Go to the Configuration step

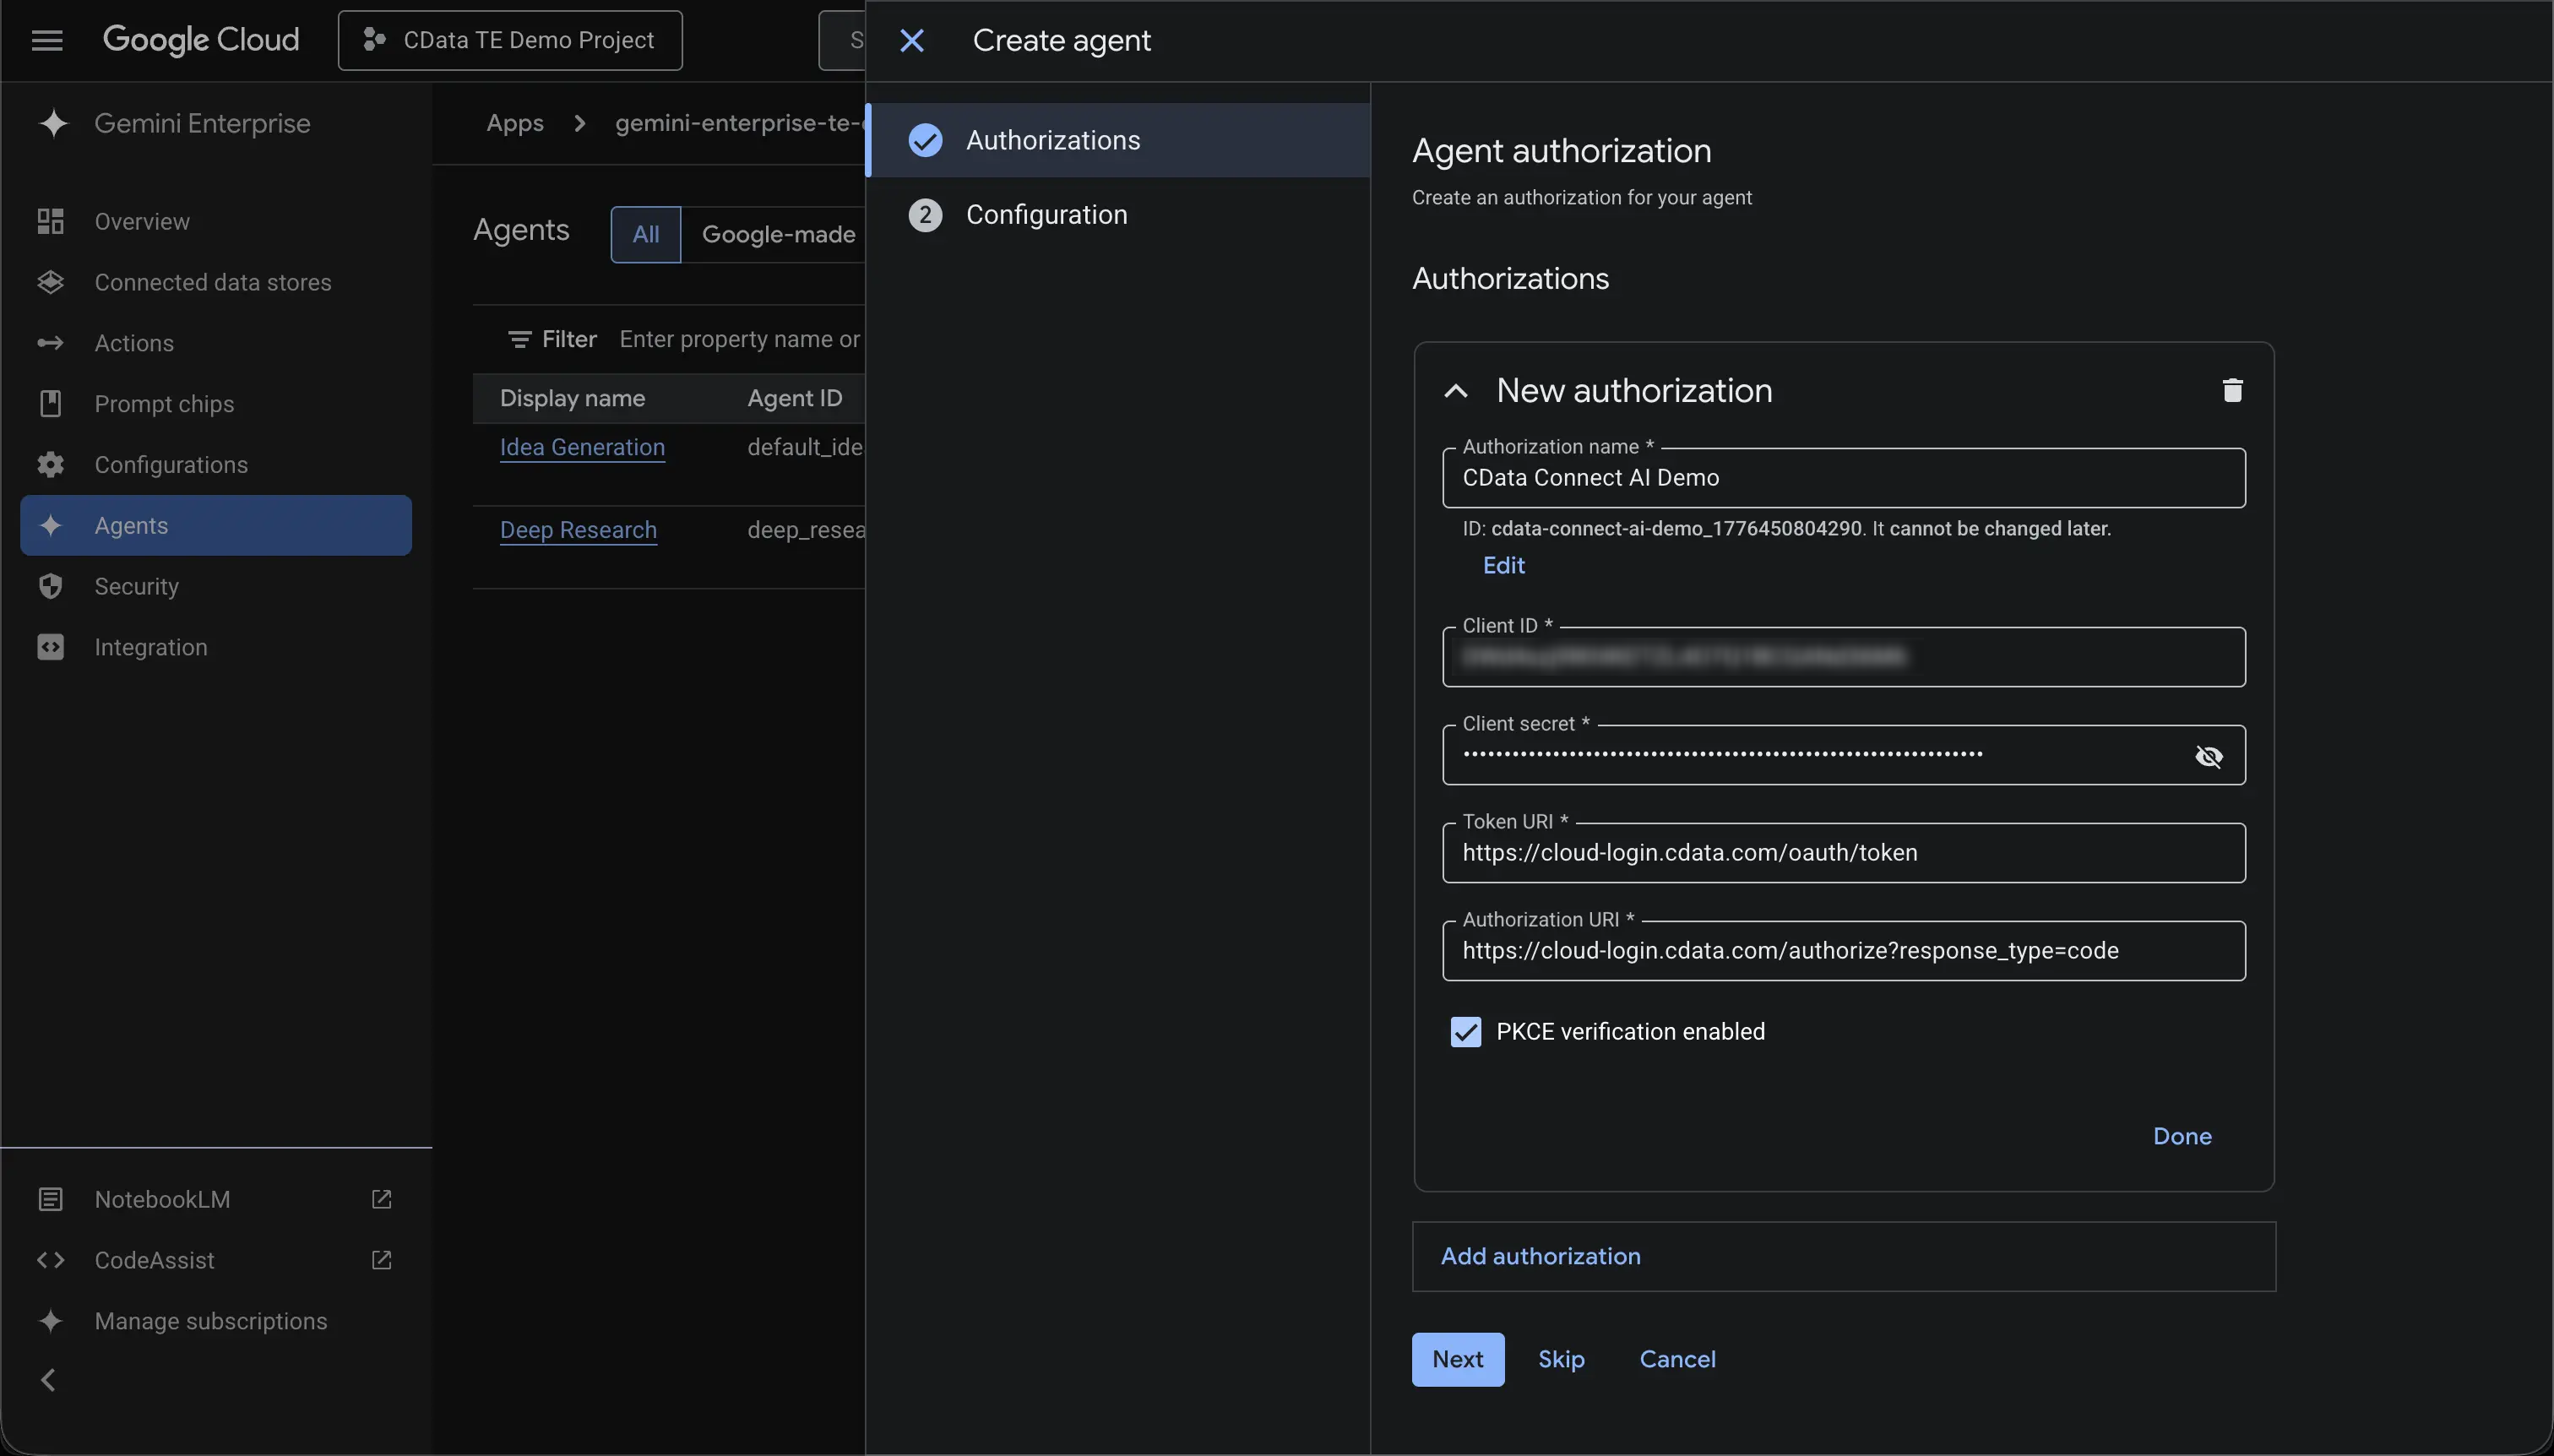tap(1045, 214)
